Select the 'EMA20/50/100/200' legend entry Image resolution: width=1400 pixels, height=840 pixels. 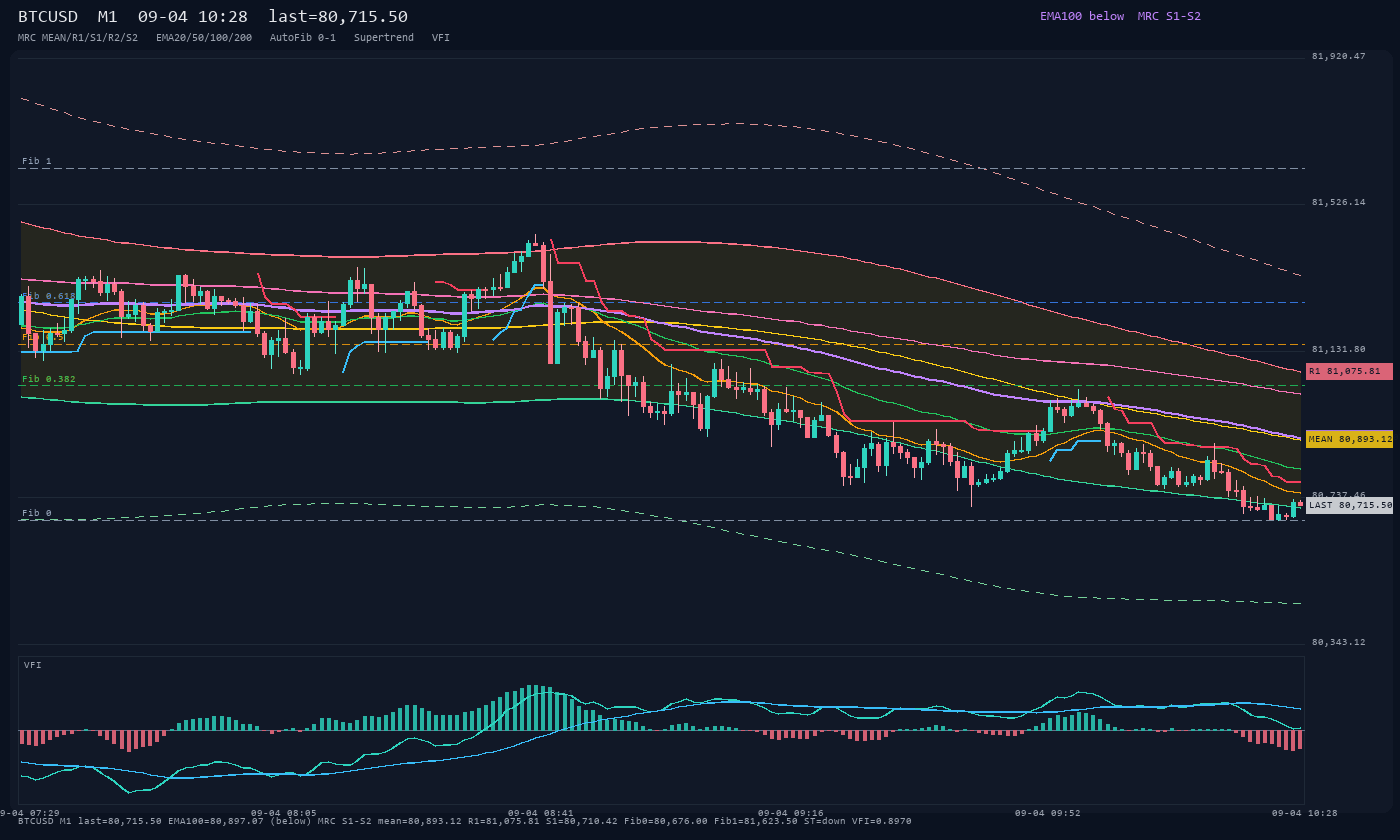(x=204, y=37)
